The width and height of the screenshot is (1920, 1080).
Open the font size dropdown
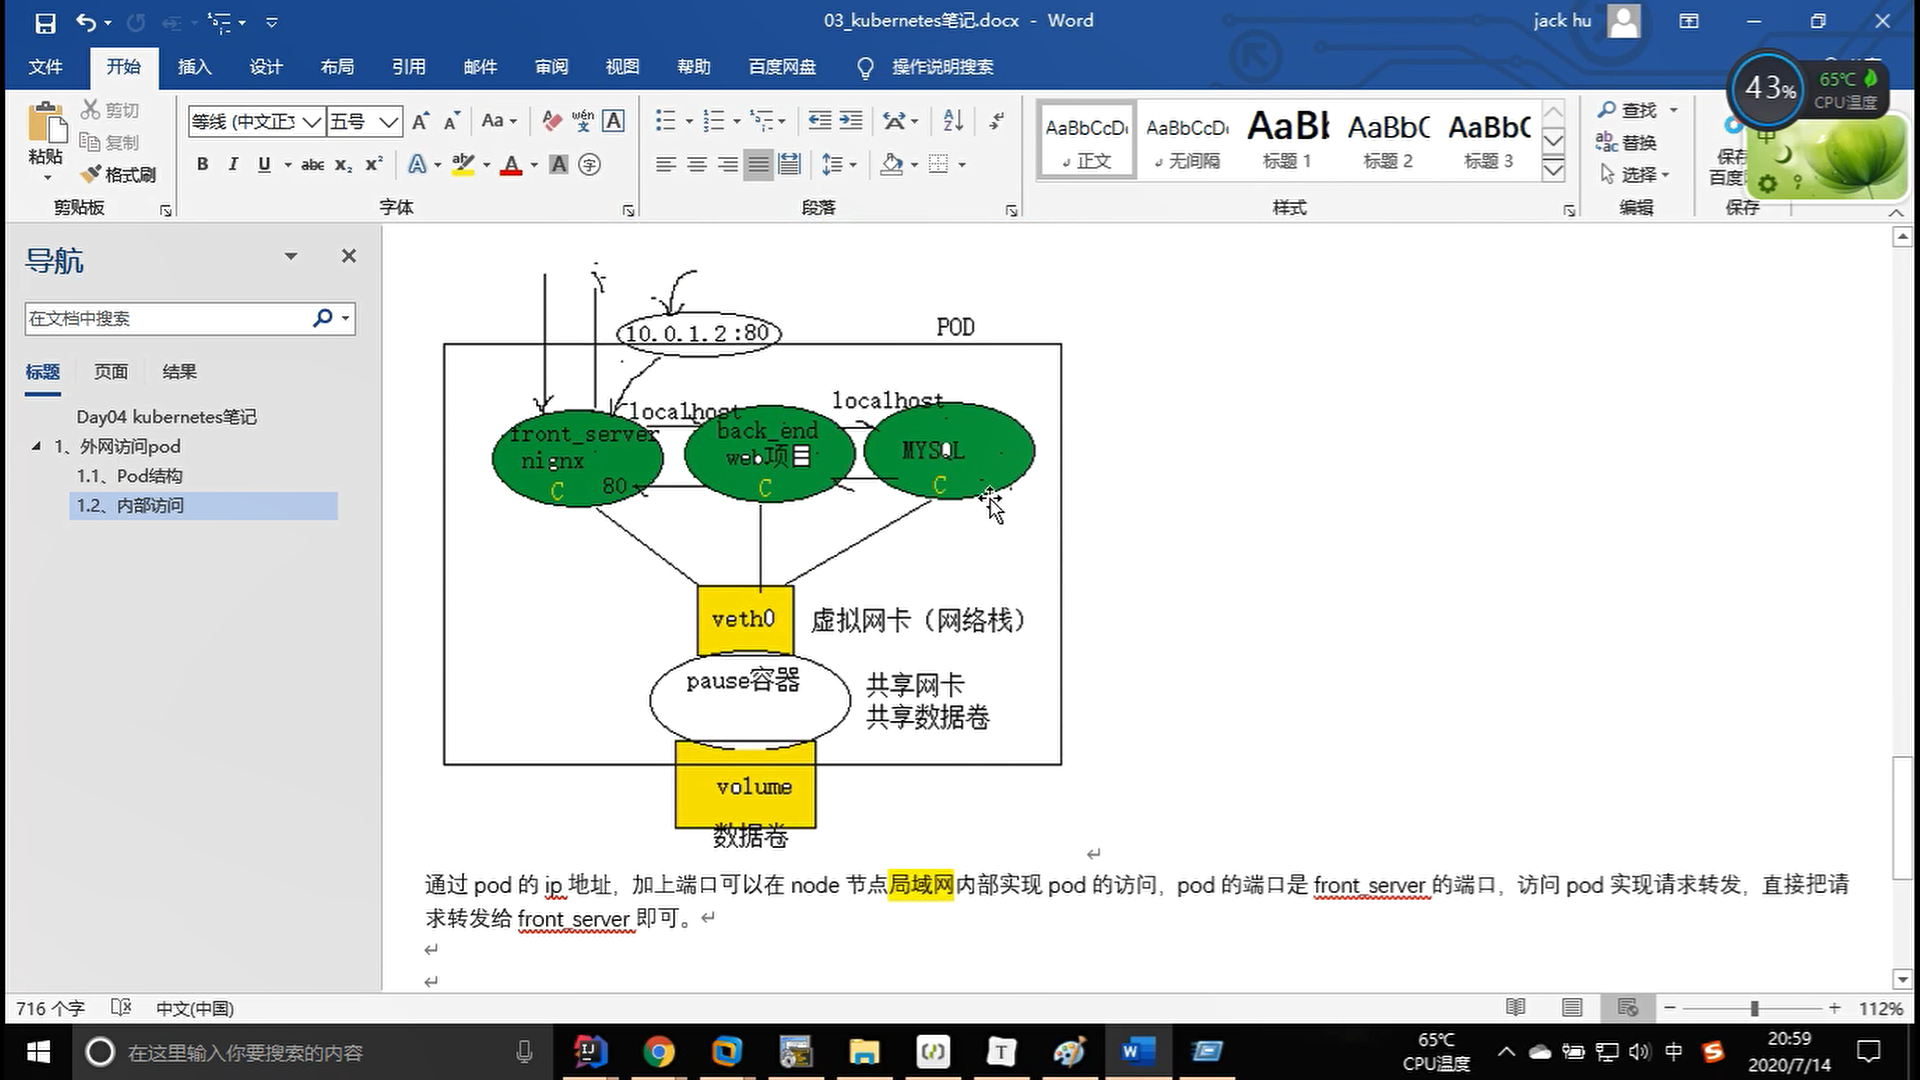pyautogui.click(x=389, y=122)
